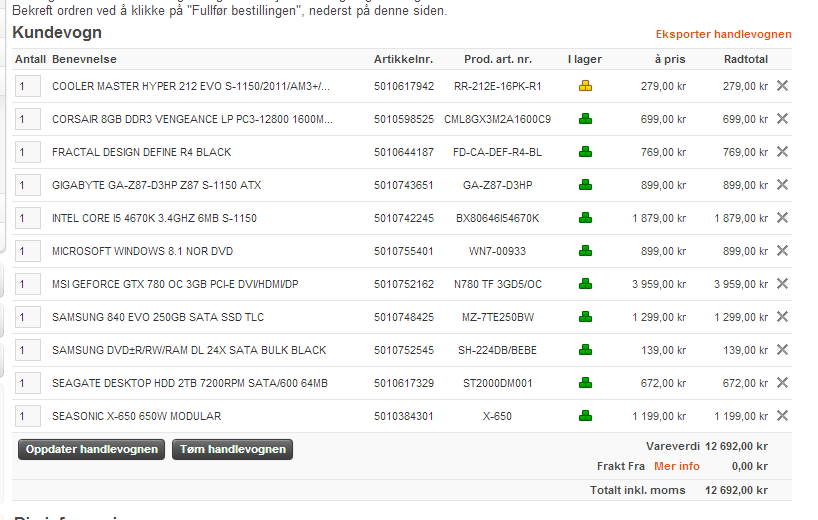Image resolution: width=818 pixels, height=520 pixels.
Task: Click stock icon for Intel Core i5 4670K
Action: click(x=585, y=218)
